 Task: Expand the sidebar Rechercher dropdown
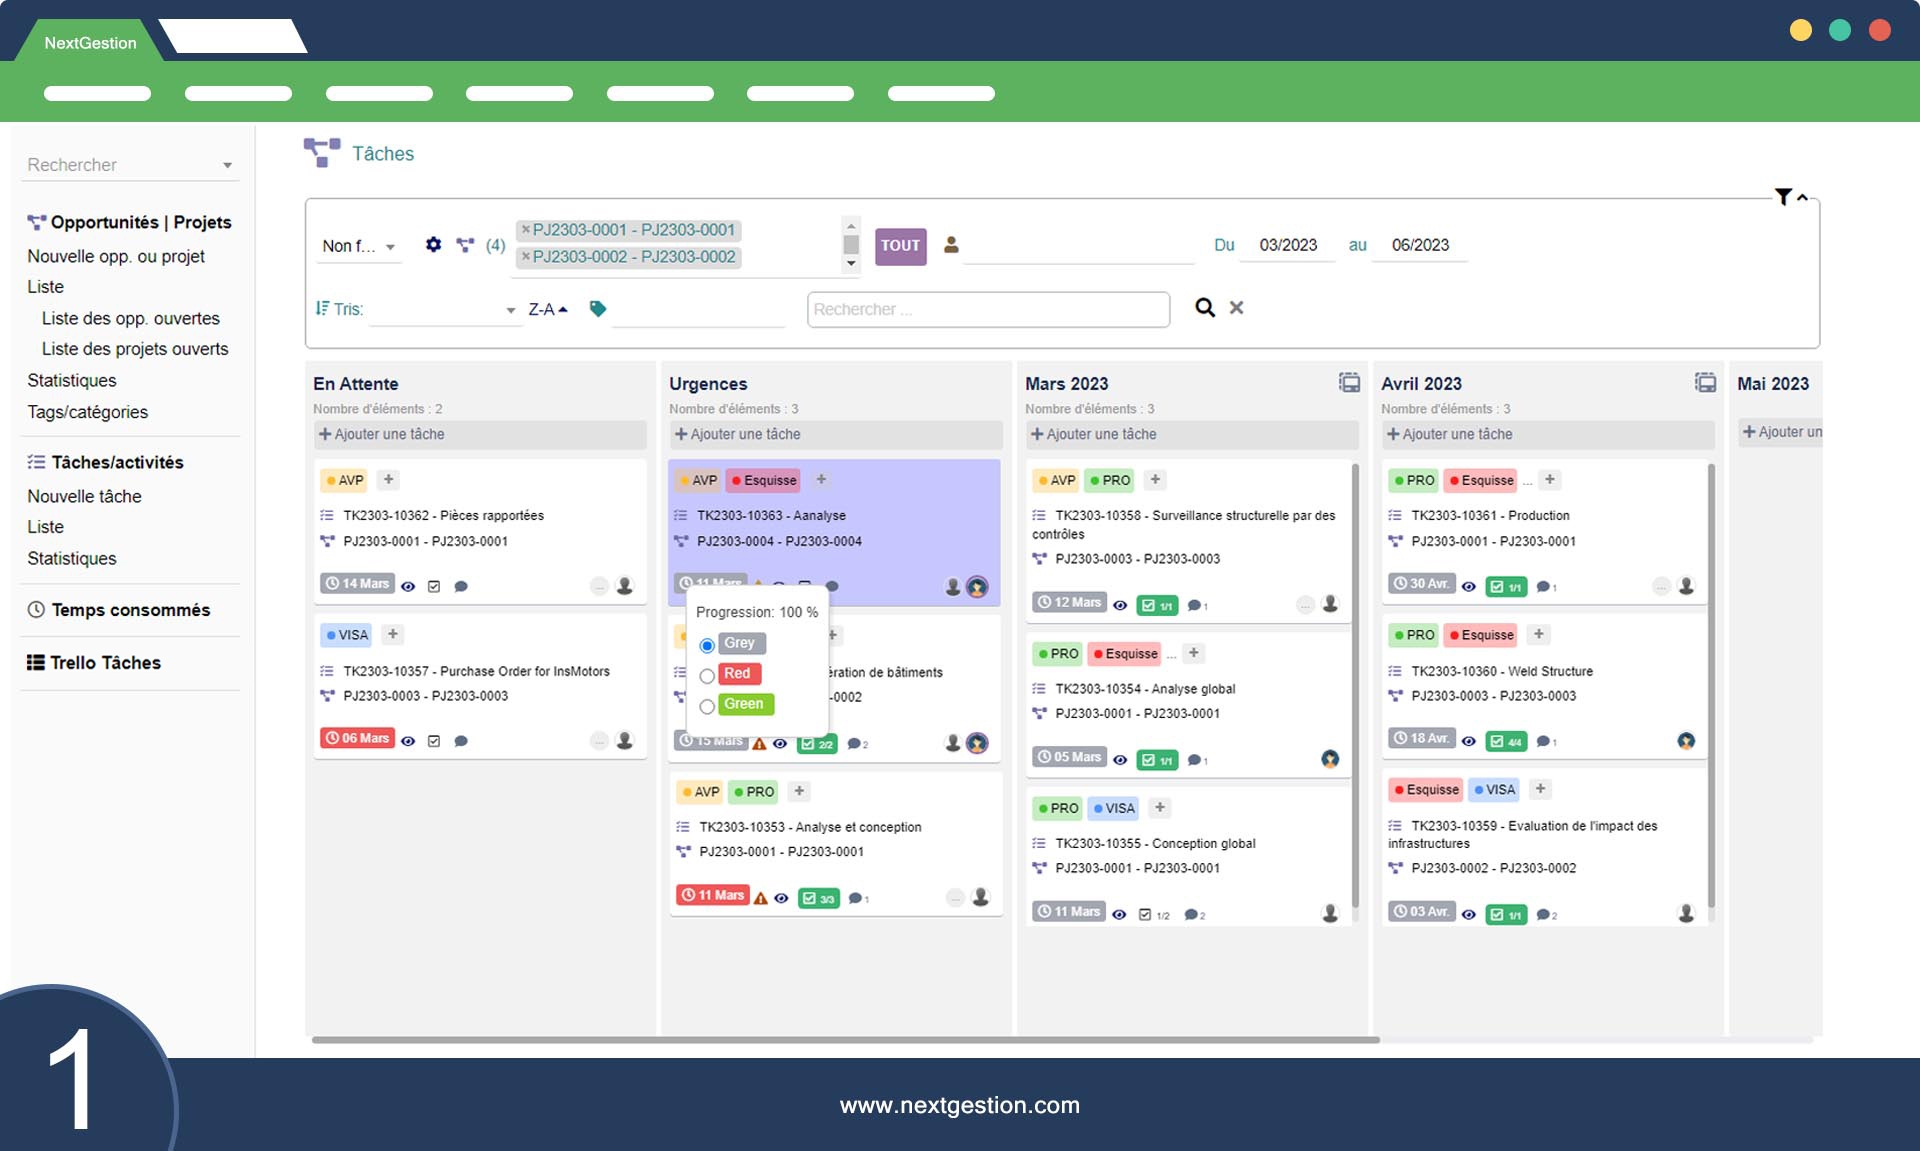coord(227,166)
